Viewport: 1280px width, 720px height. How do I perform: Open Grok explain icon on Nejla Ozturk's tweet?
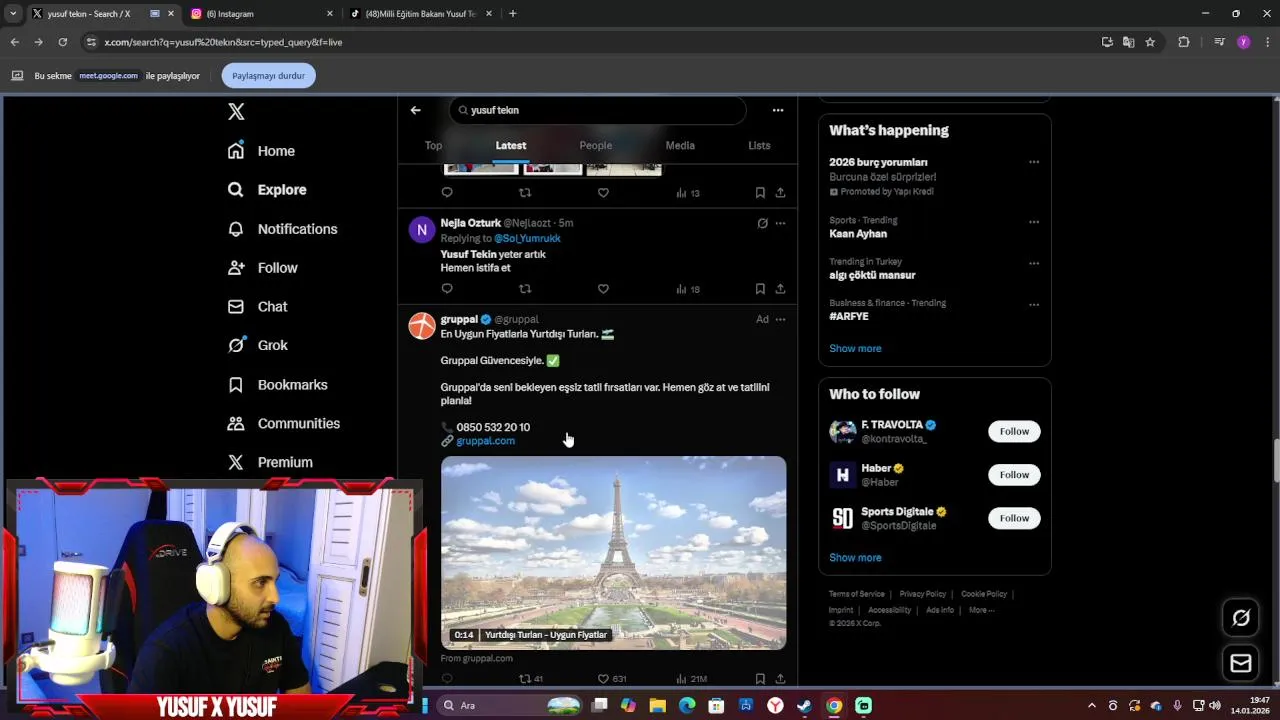pos(762,223)
